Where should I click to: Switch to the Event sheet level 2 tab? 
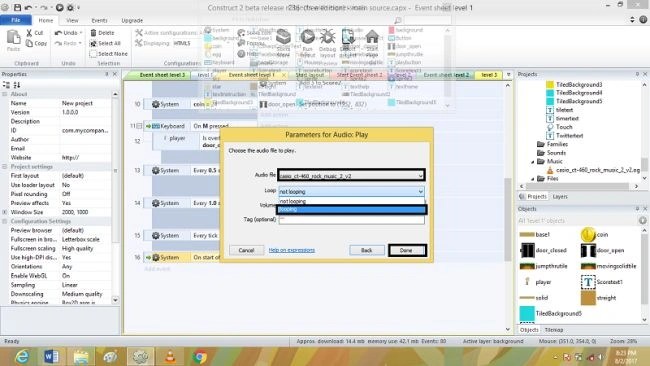pos(446,75)
